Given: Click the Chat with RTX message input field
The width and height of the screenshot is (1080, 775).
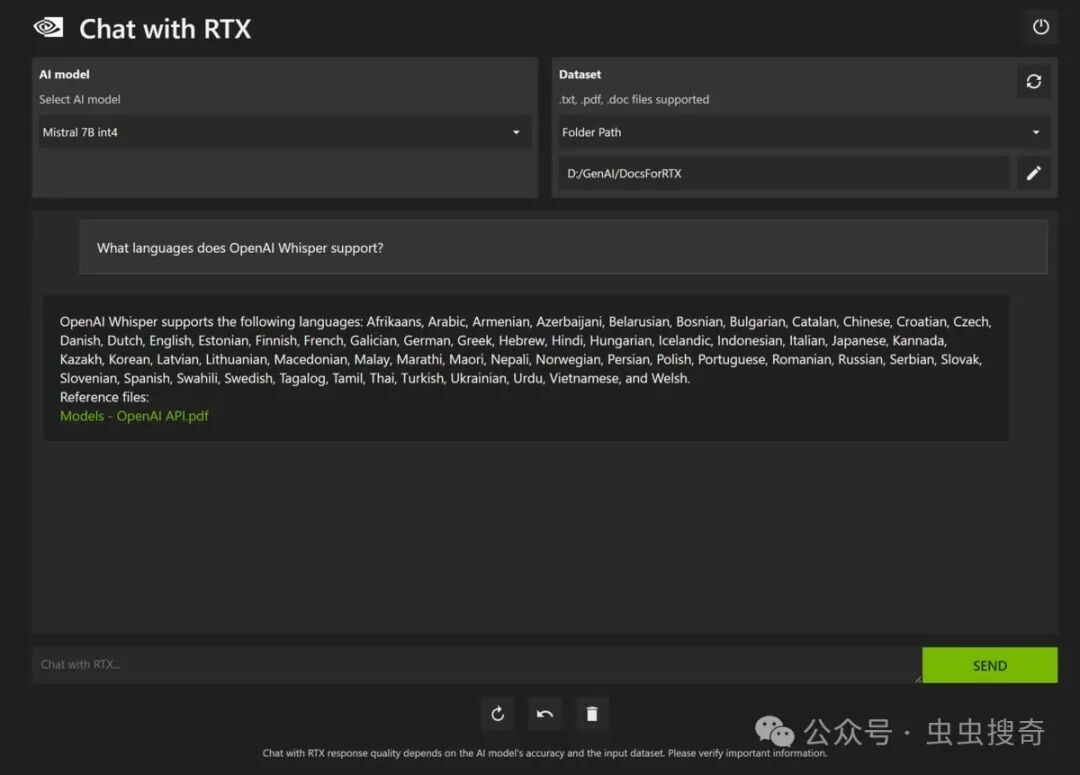Looking at the screenshot, I should point(477,664).
